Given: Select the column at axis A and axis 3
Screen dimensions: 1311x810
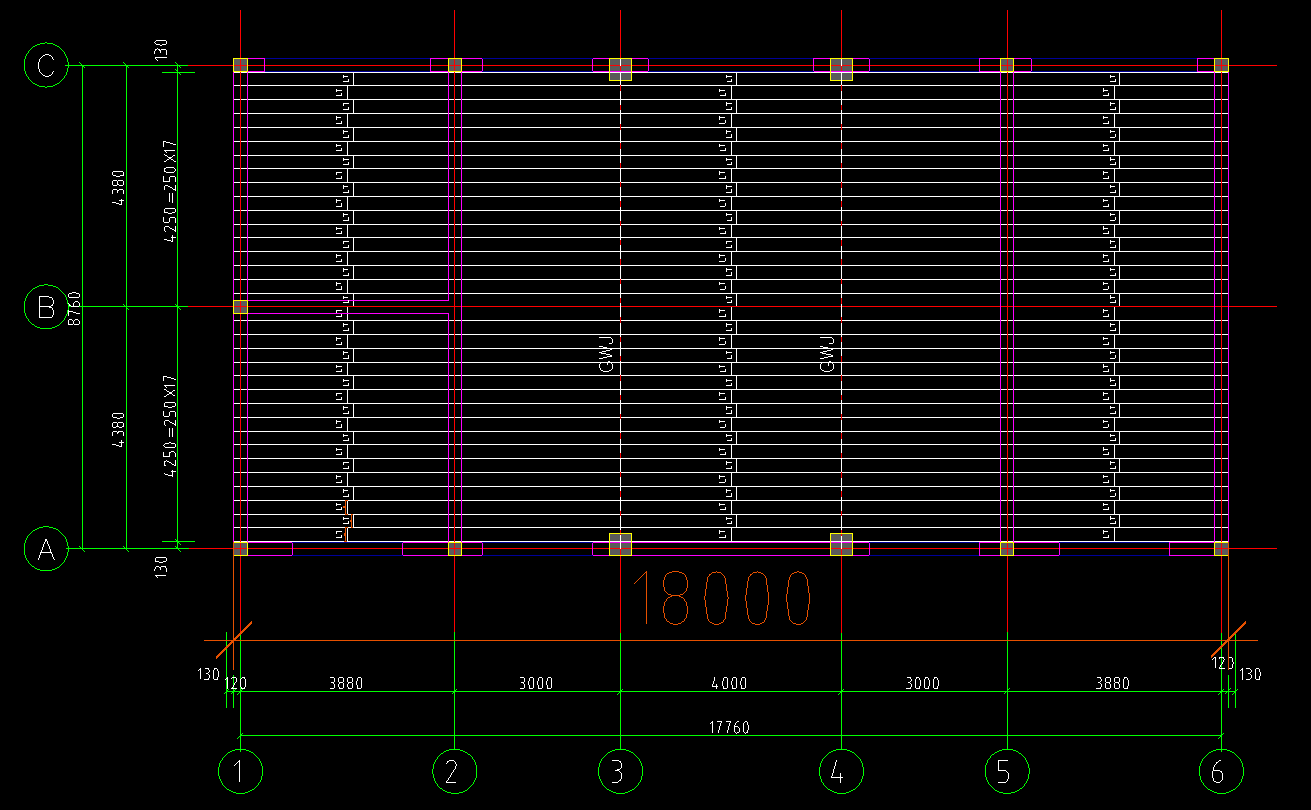Looking at the screenshot, I should click(620, 544).
